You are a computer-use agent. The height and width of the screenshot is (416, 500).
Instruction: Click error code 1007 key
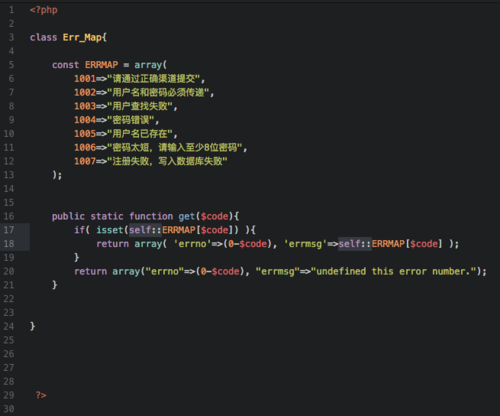coord(85,161)
